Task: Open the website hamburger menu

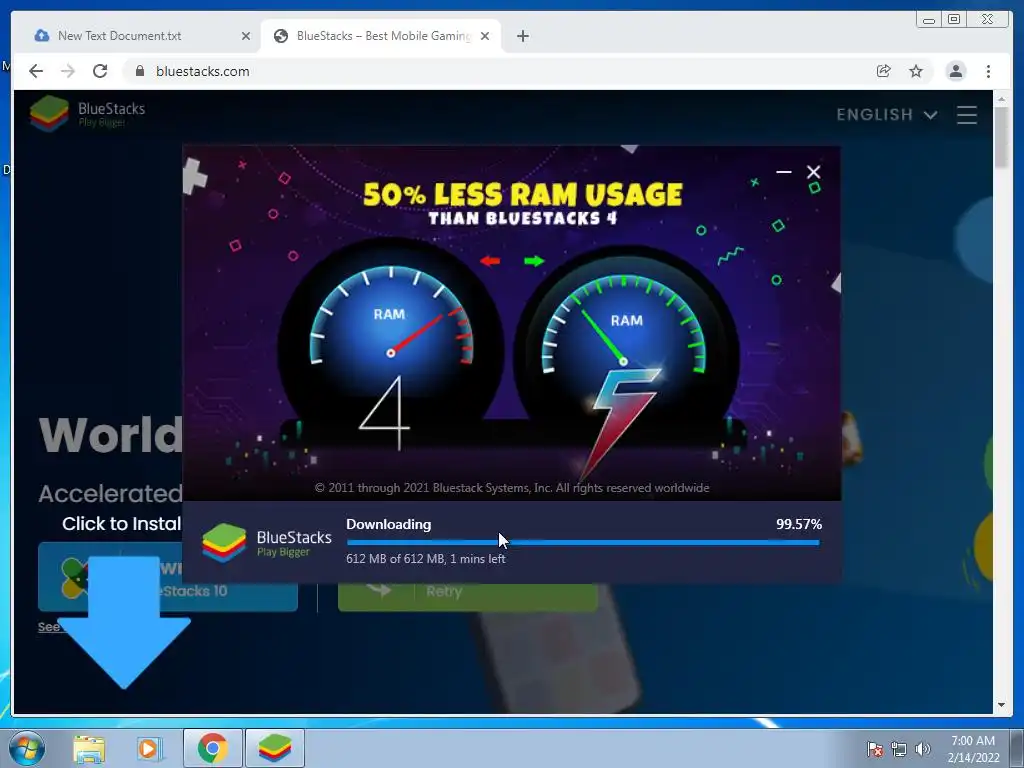Action: pyautogui.click(x=967, y=115)
